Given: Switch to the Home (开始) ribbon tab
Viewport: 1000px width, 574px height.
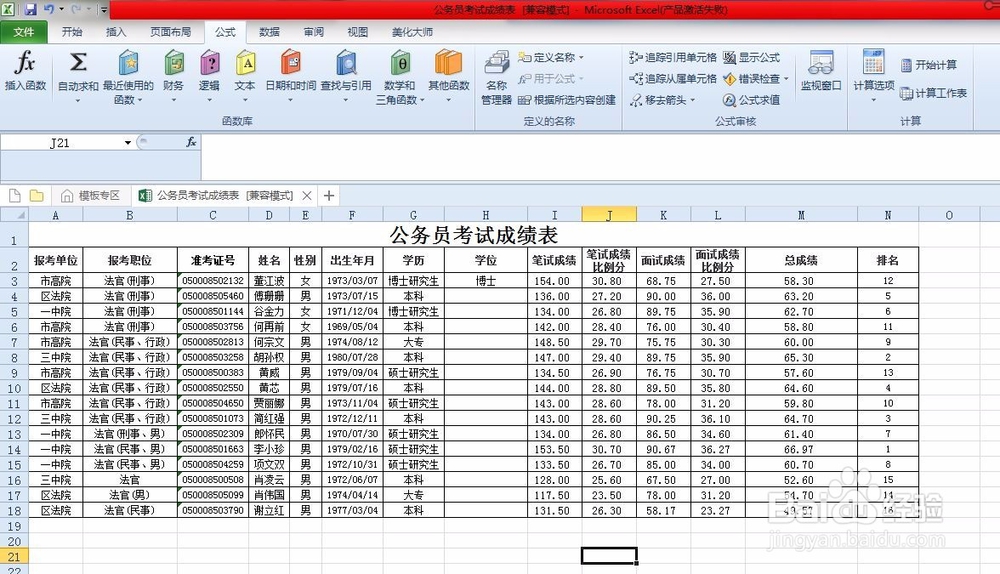Looking at the screenshot, I should pos(72,32).
